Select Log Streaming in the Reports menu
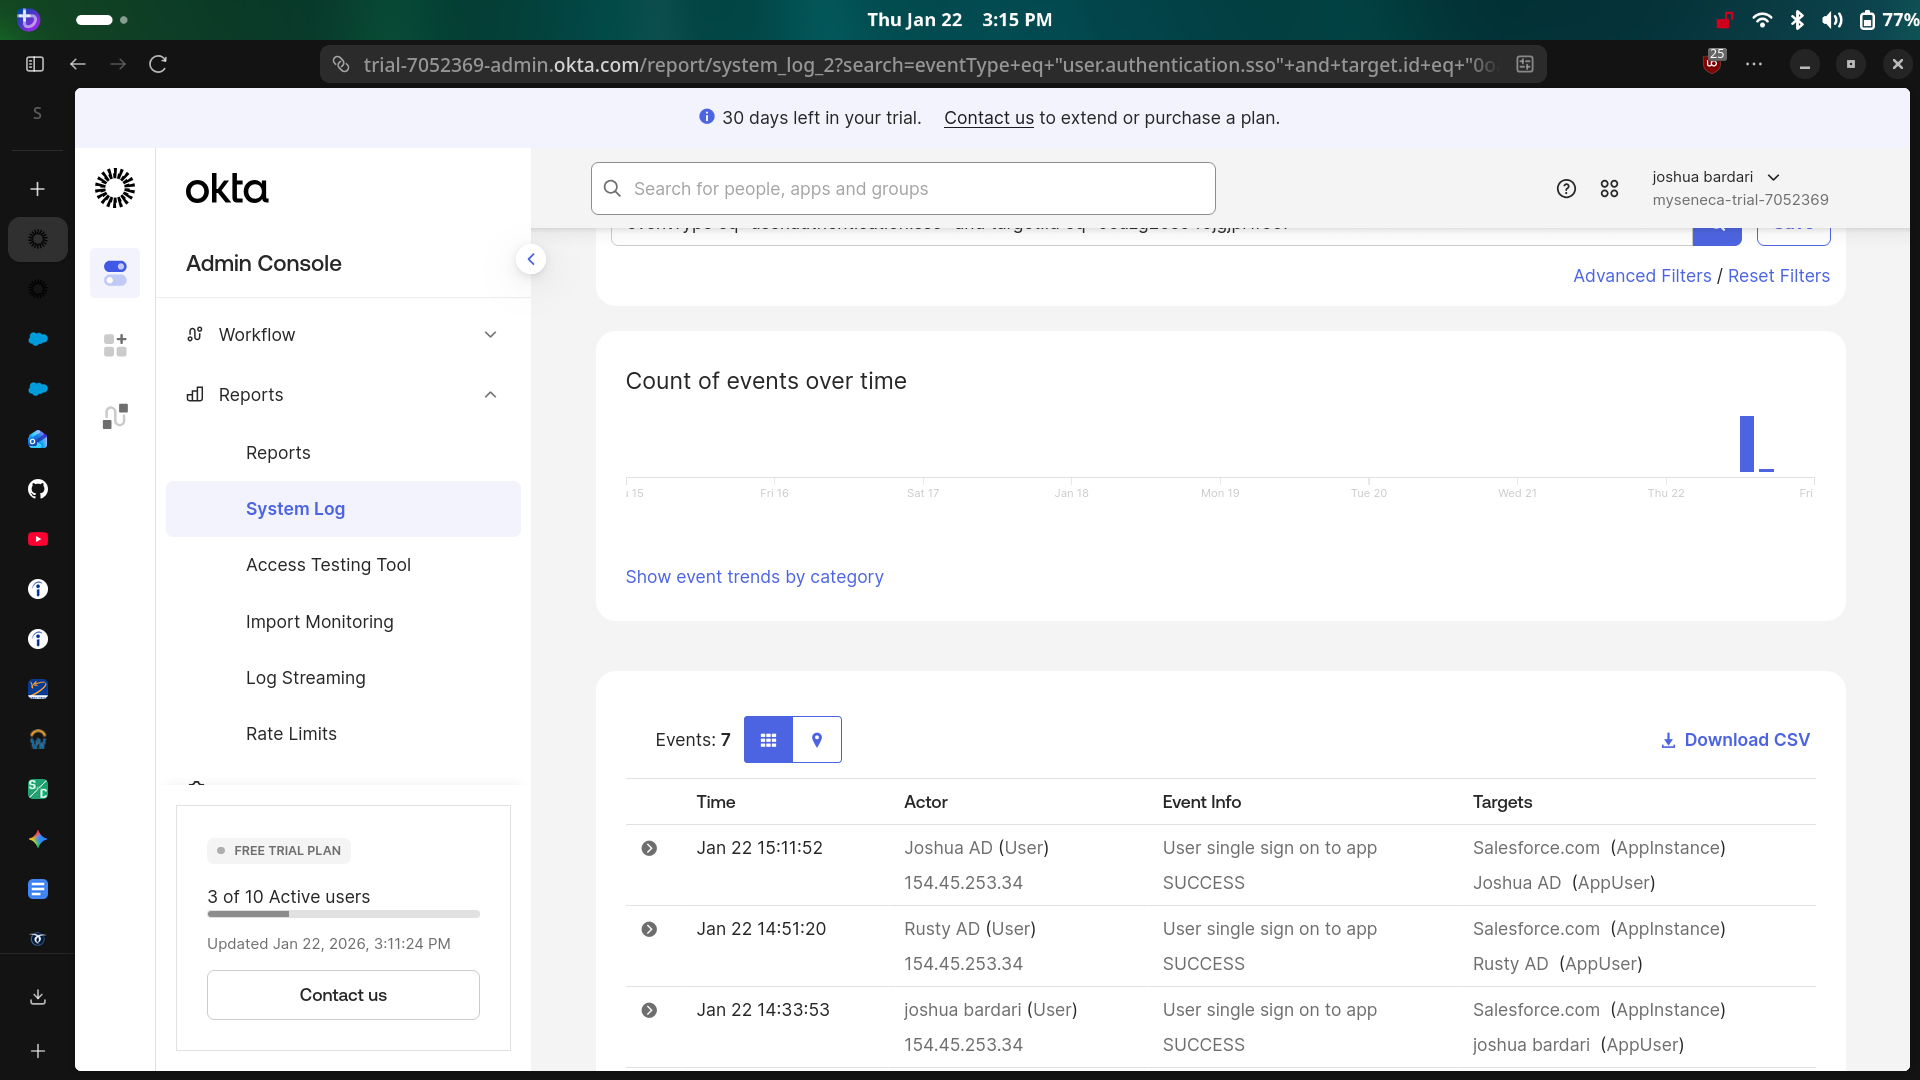 (x=305, y=678)
